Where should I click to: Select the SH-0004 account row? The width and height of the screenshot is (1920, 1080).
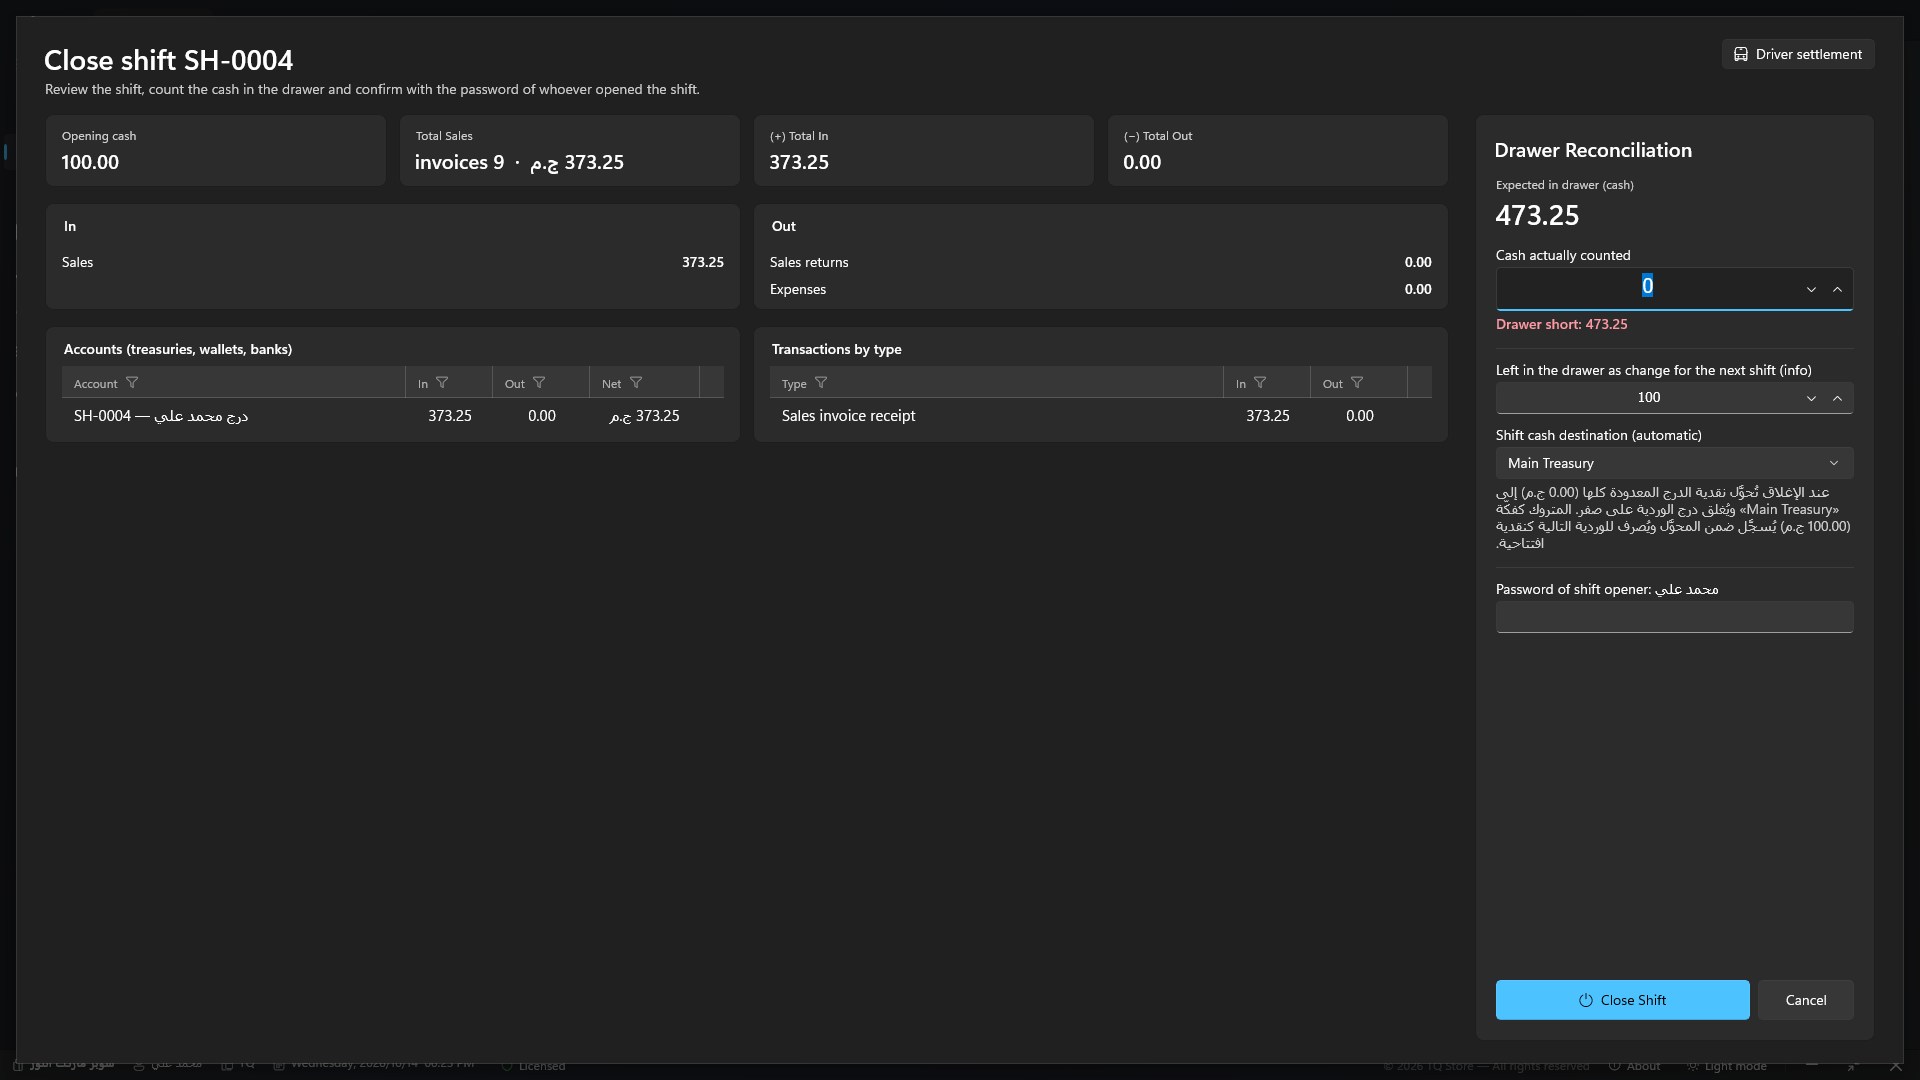click(392, 416)
